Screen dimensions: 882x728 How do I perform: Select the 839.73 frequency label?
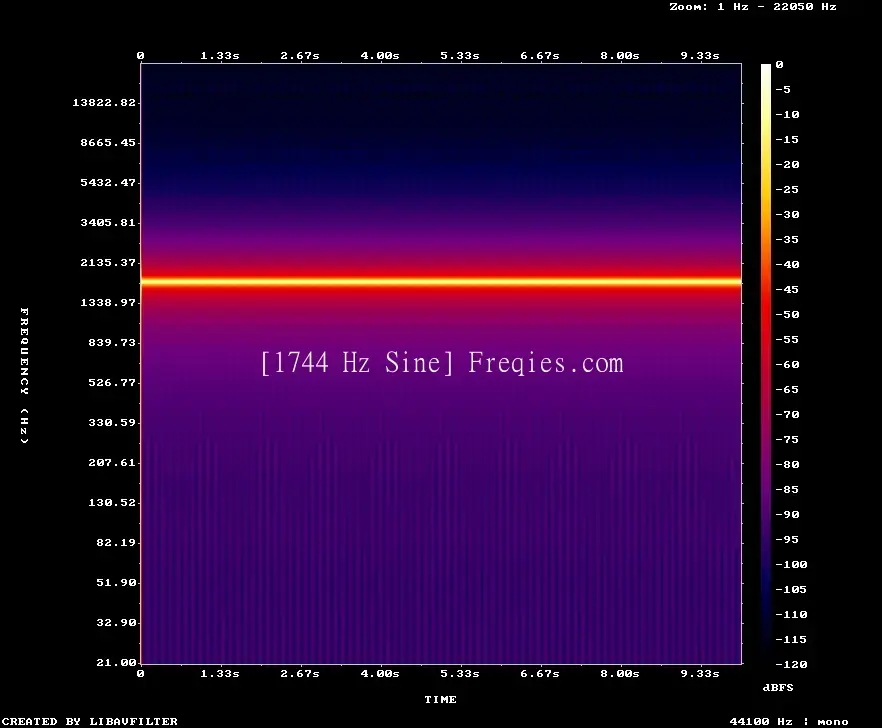pos(112,342)
